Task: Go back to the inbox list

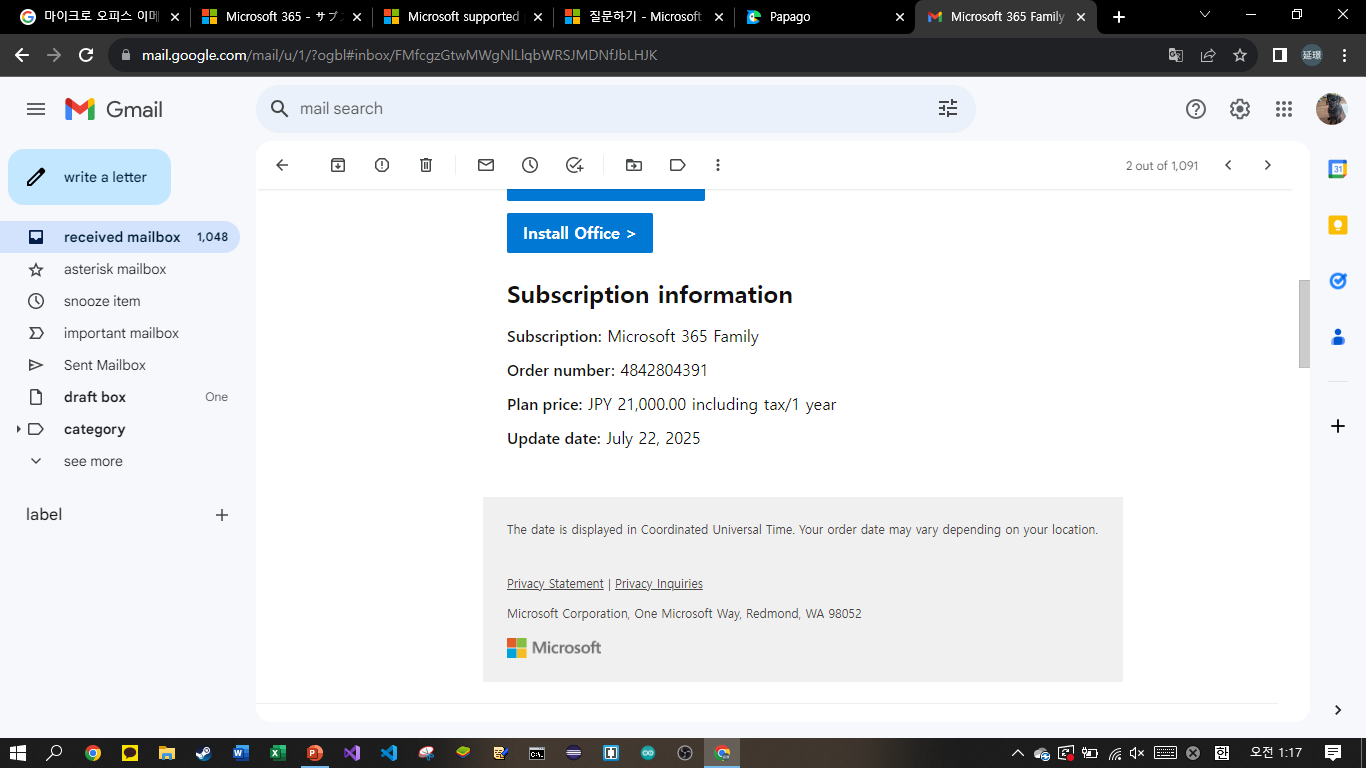Action: click(282, 165)
